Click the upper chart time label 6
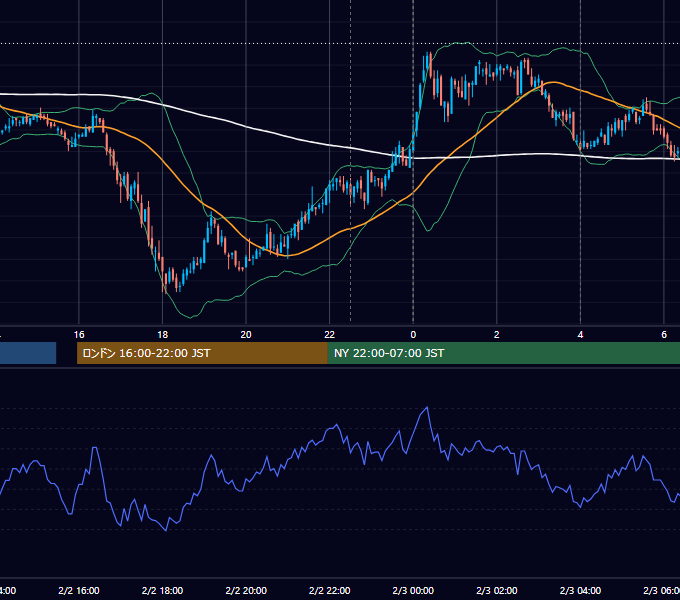Image resolution: width=680 pixels, height=600 pixels. click(x=664, y=335)
